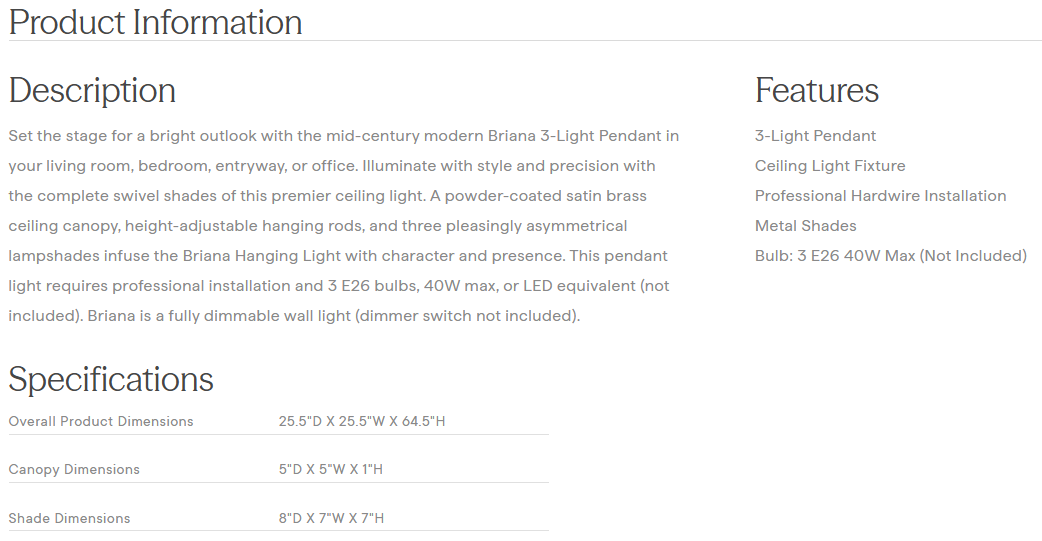Click the Specifications section heading
The width and height of the screenshot is (1042, 541).
[111, 379]
